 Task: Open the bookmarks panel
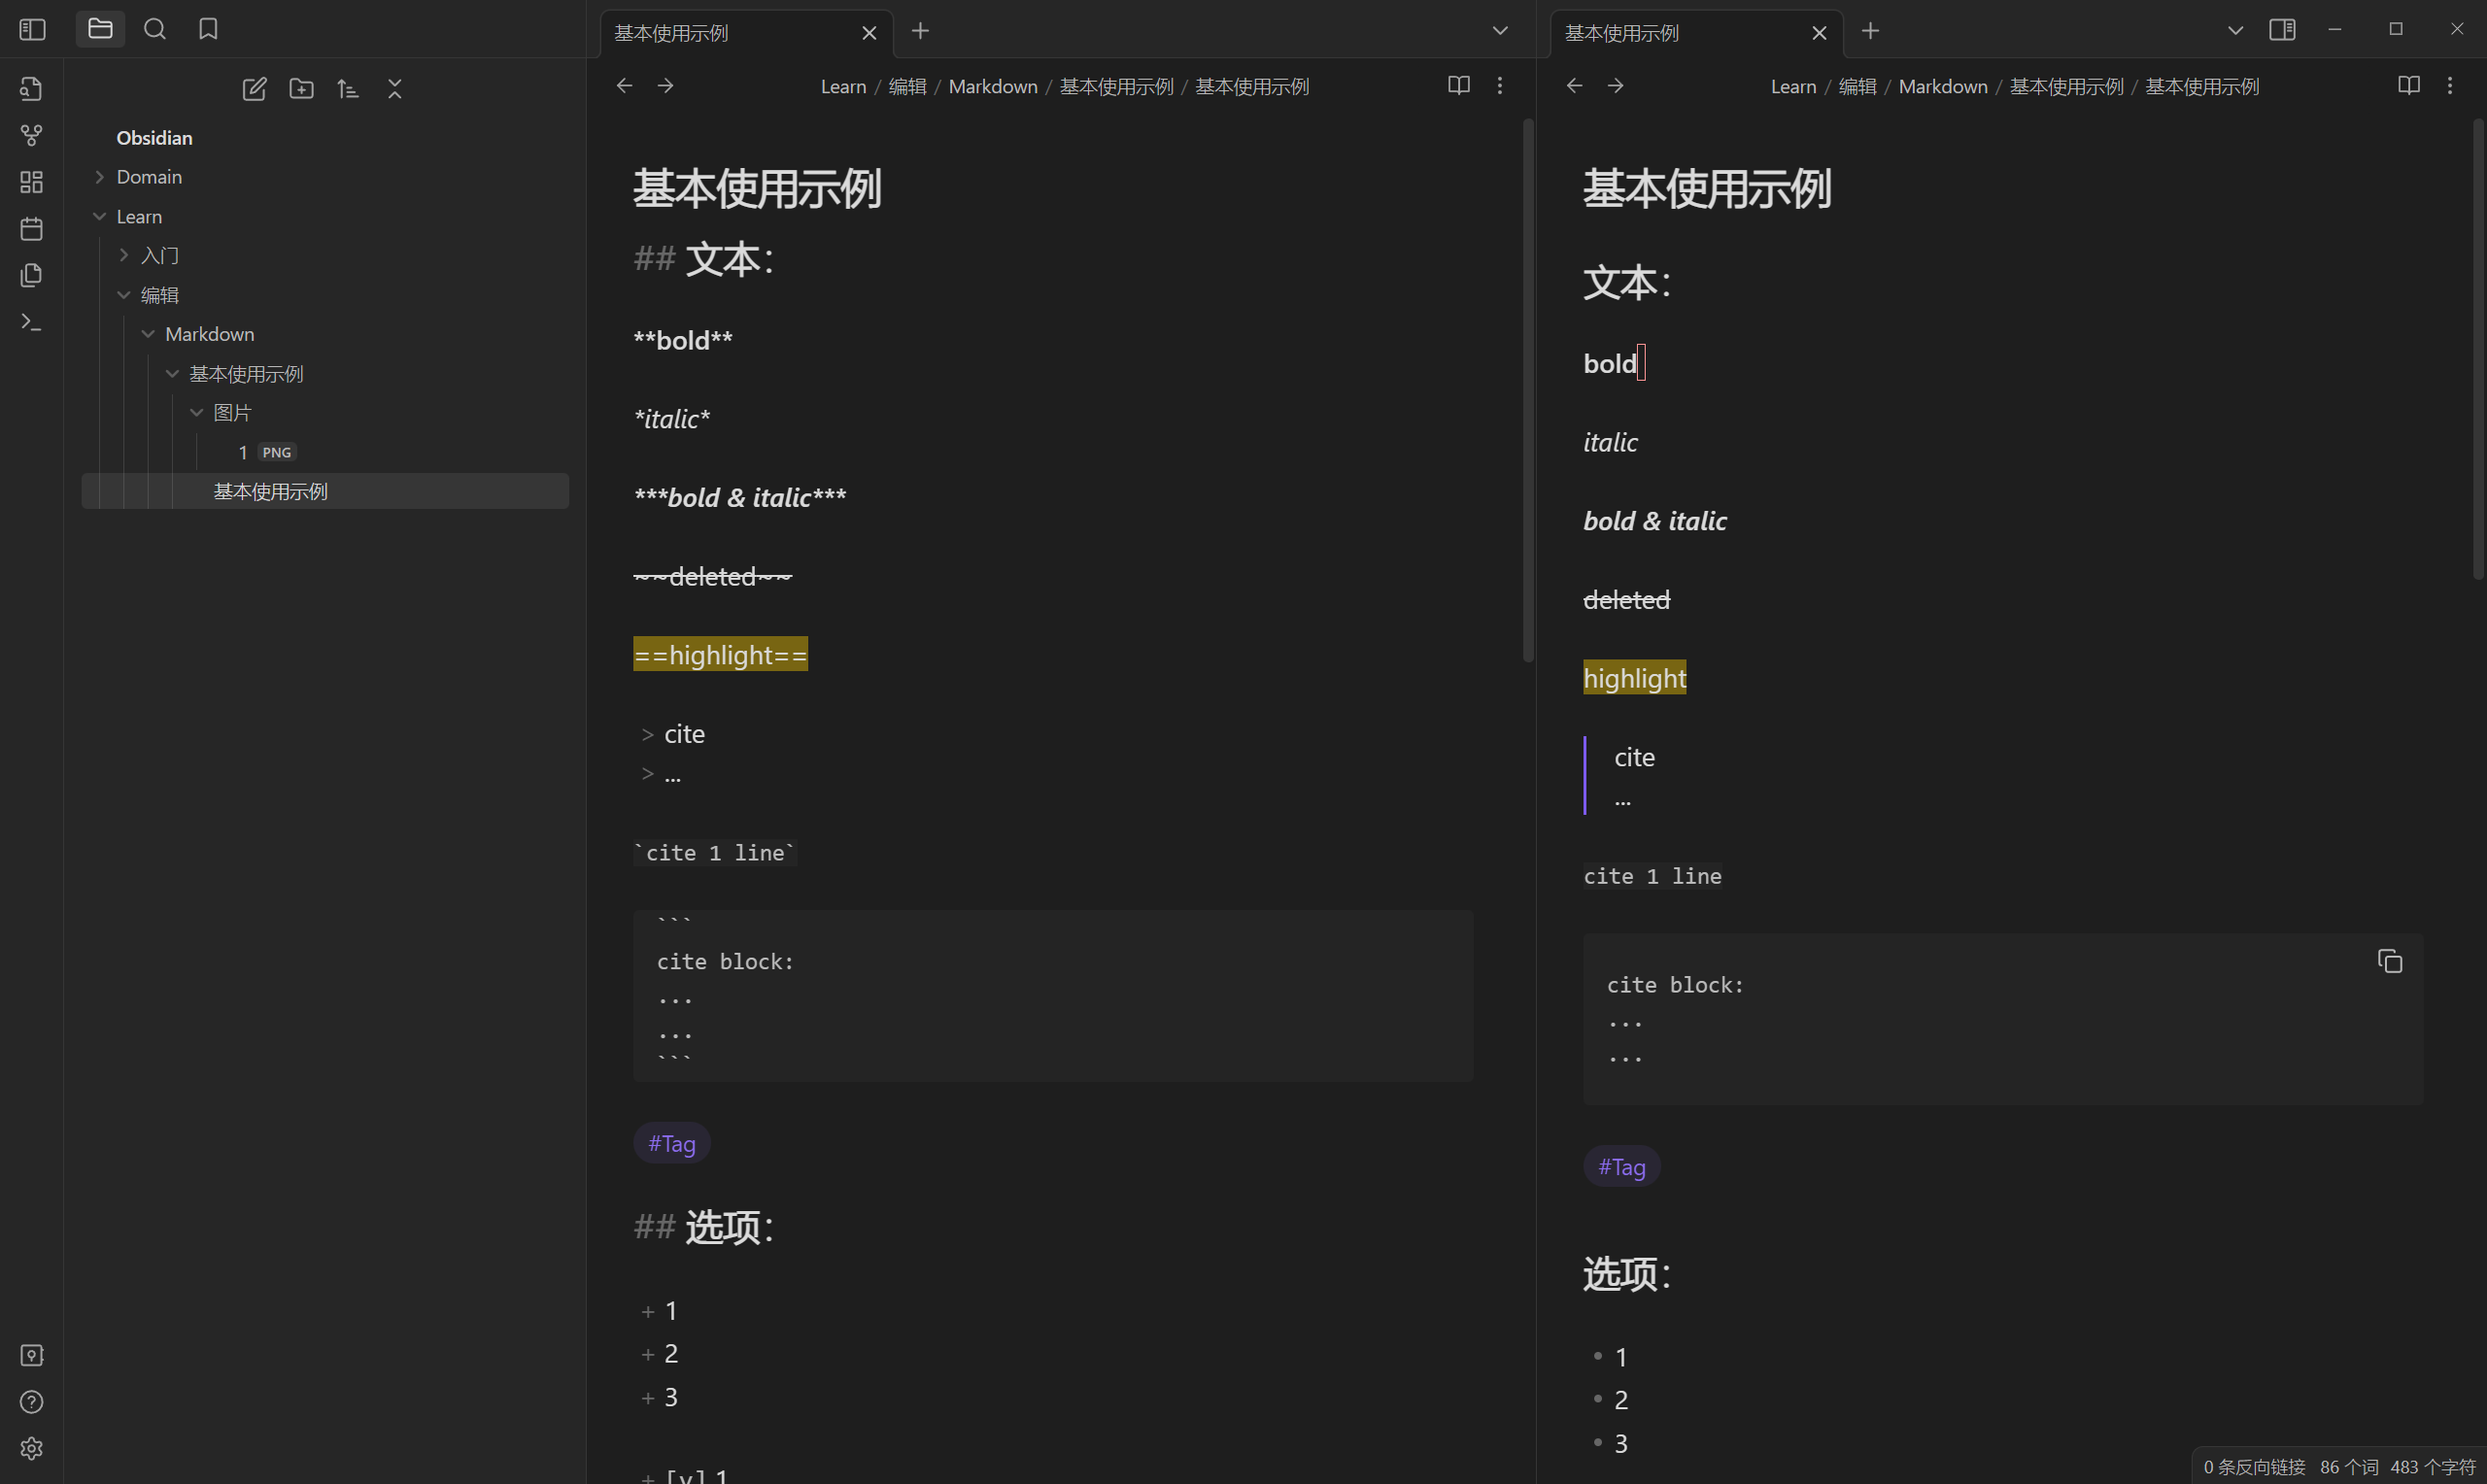click(207, 29)
